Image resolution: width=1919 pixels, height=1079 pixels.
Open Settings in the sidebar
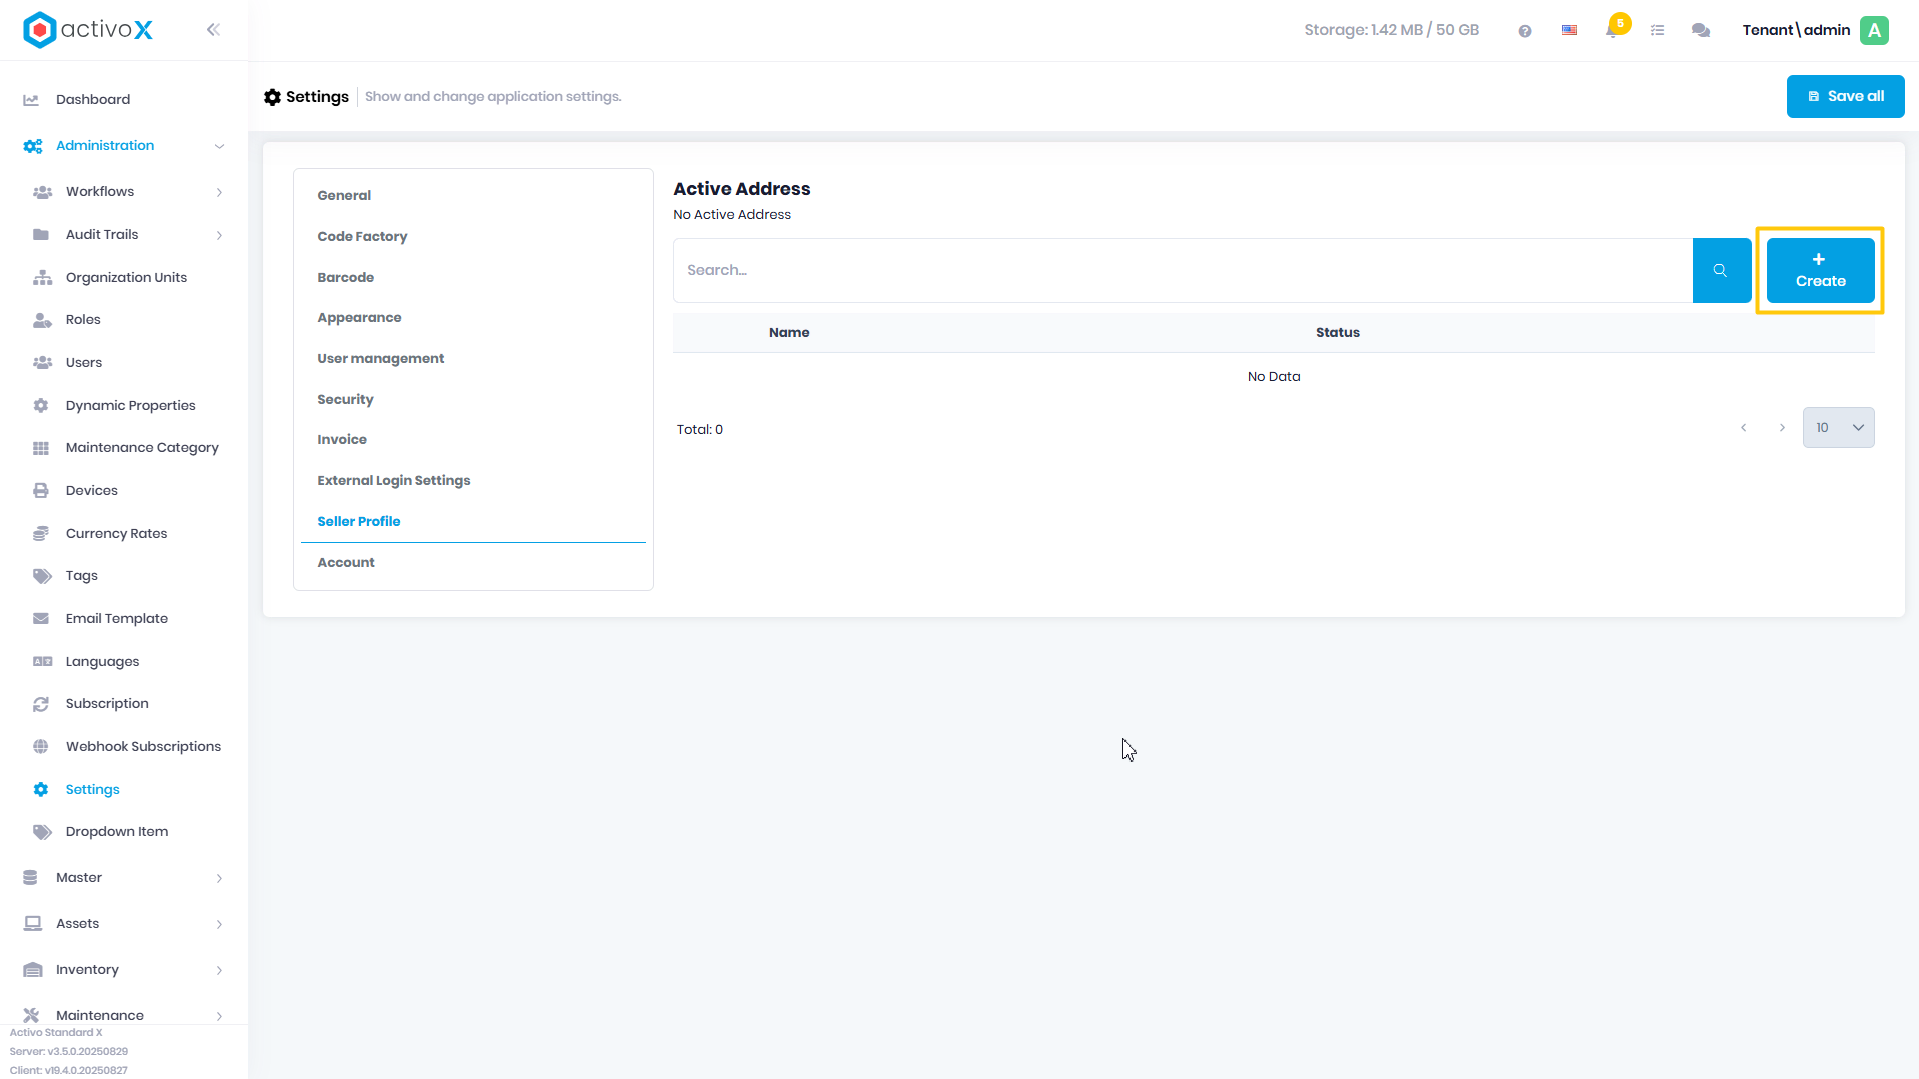(x=92, y=790)
